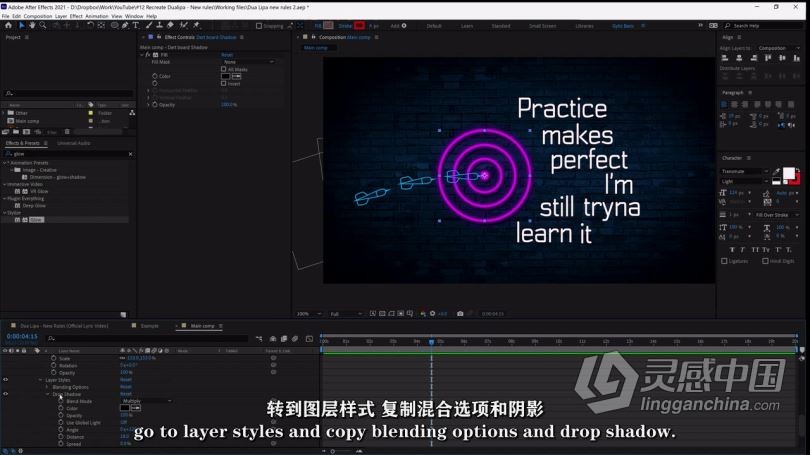Open composition mini-flowchart in timeline
Viewport: 810px width, 455px height.
pyautogui.click(x=259, y=339)
